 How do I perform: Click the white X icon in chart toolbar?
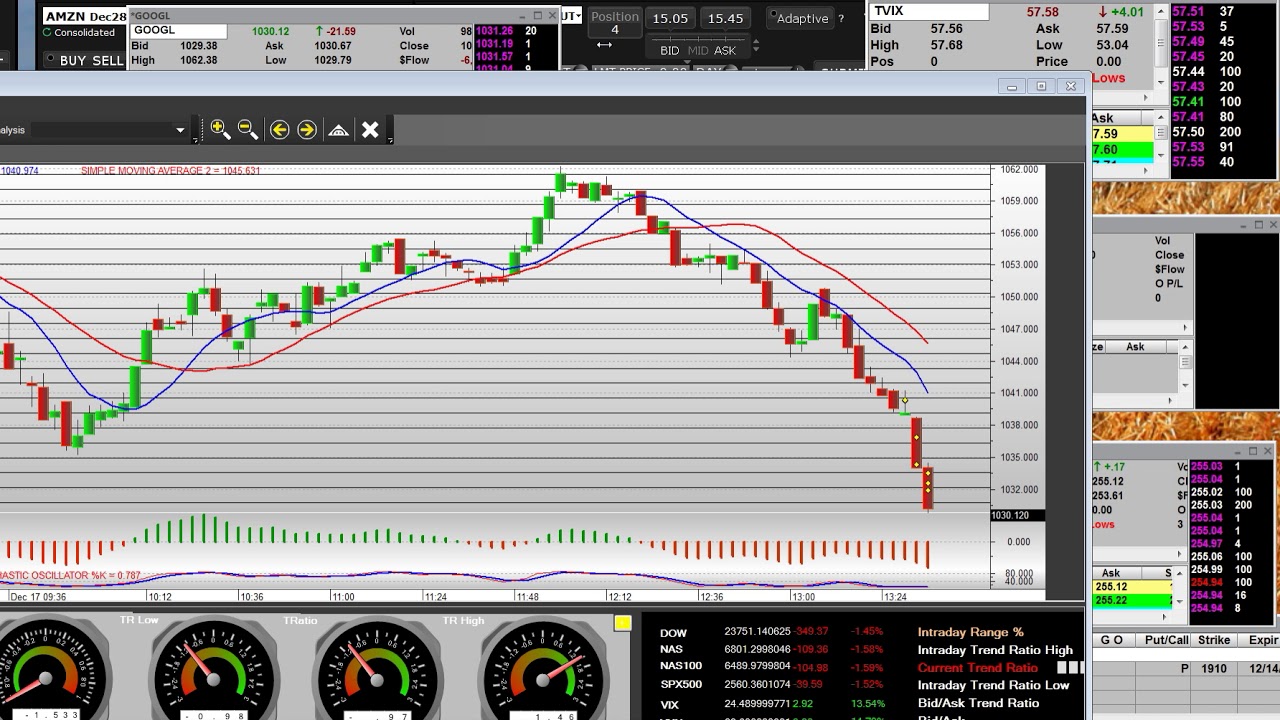tap(370, 129)
